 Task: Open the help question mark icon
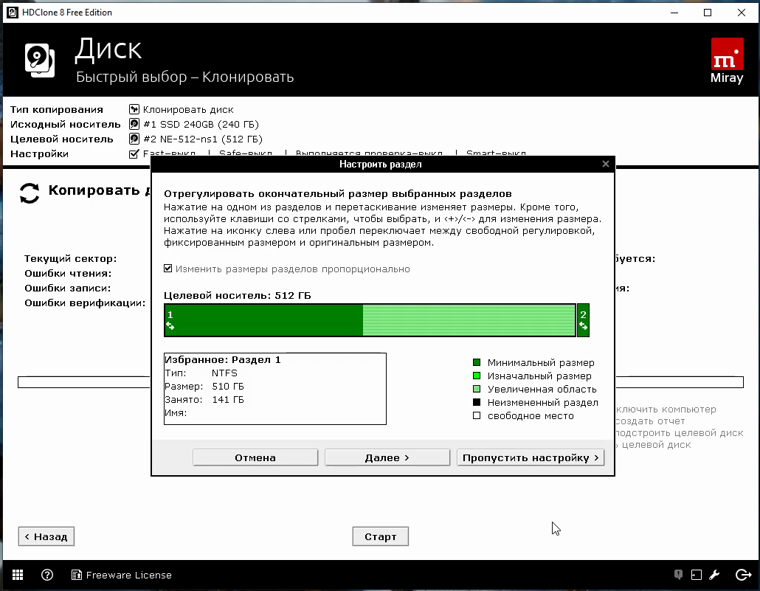pyautogui.click(x=47, y=575)
